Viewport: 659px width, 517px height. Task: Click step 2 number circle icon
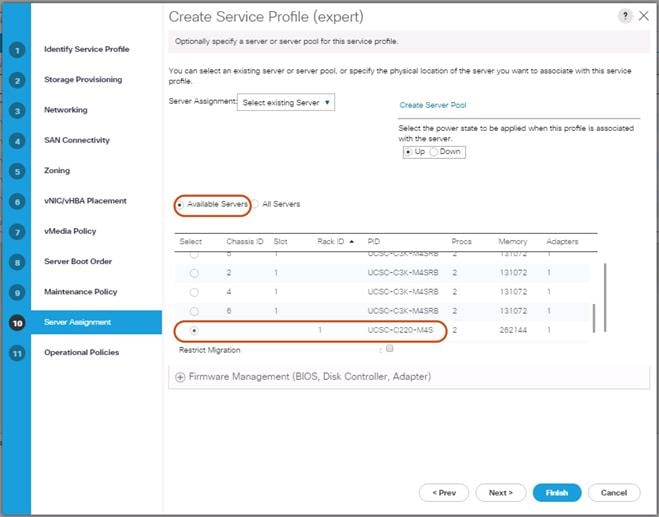point(16,80)
